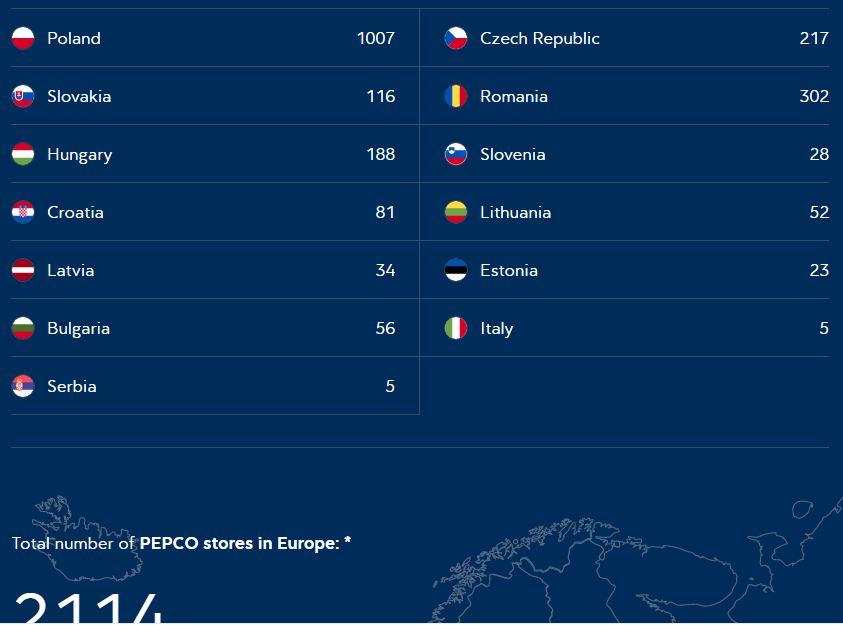Click the Croatia flag icon
Image resolution: width=843 pixels, height=625 pixels.
click(23, 212)
